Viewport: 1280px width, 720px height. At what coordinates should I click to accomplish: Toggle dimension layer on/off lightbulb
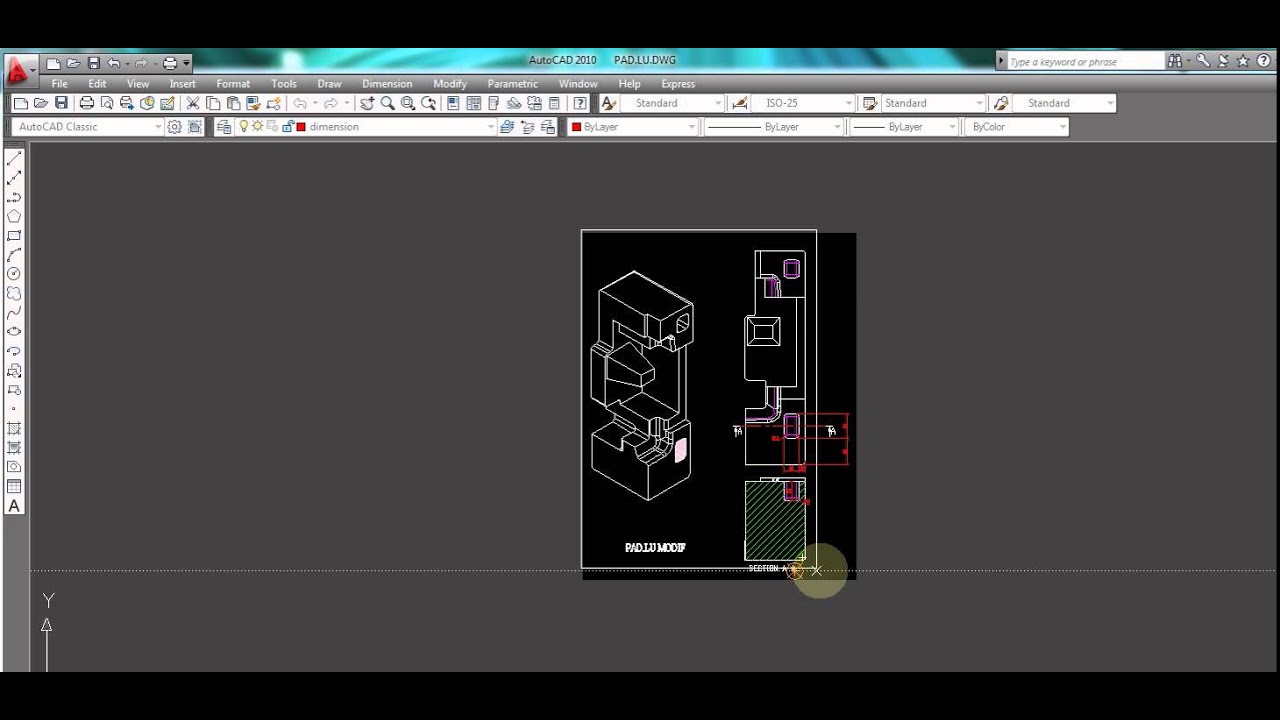click(243, 127)
